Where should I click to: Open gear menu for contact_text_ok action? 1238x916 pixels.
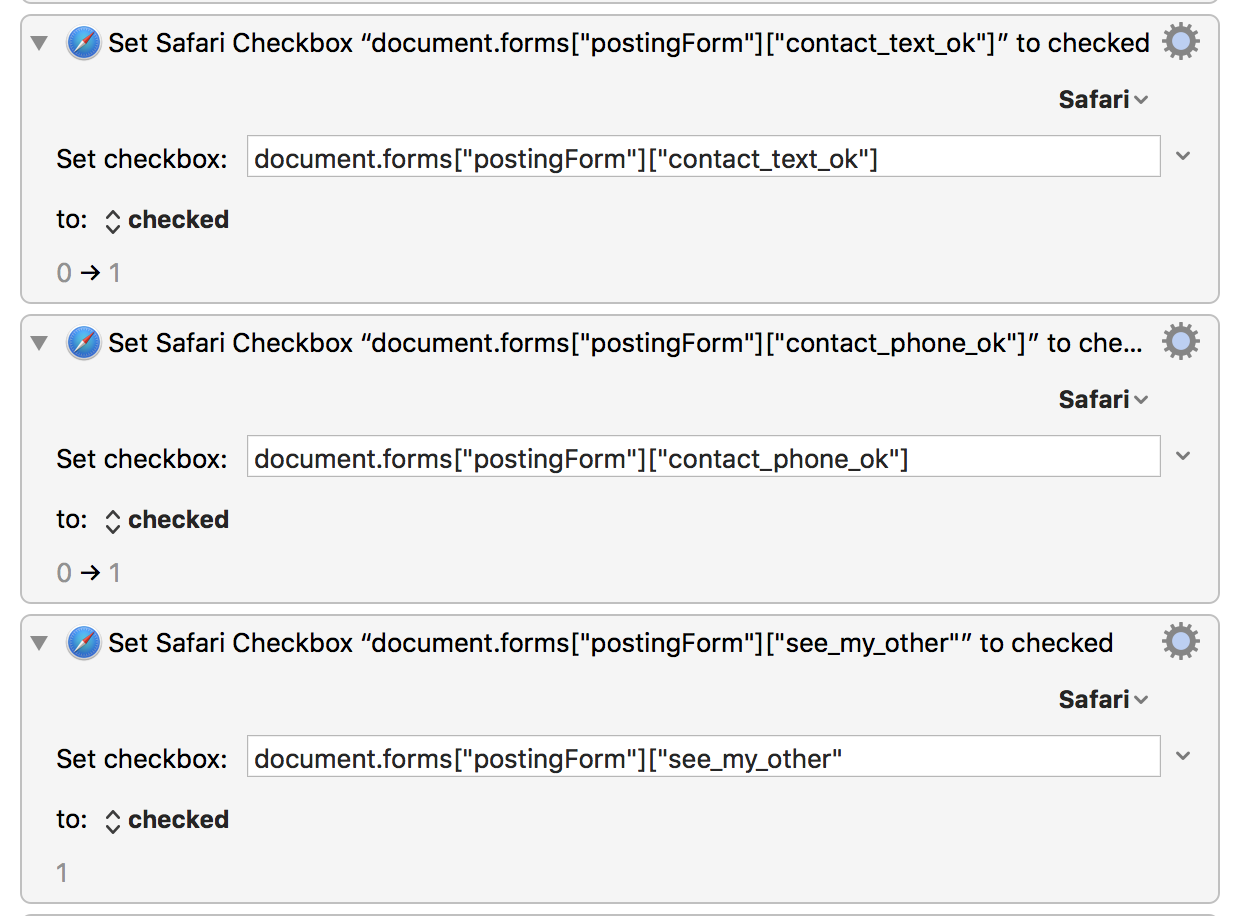pyautogui.click(x=1181, y=42)
